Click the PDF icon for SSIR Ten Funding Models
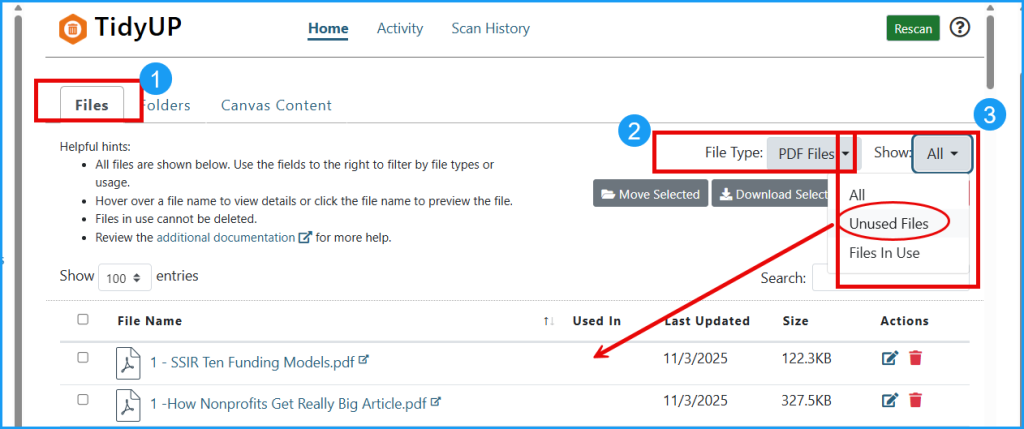The image size is (1024, 429). tap(128, 360)
